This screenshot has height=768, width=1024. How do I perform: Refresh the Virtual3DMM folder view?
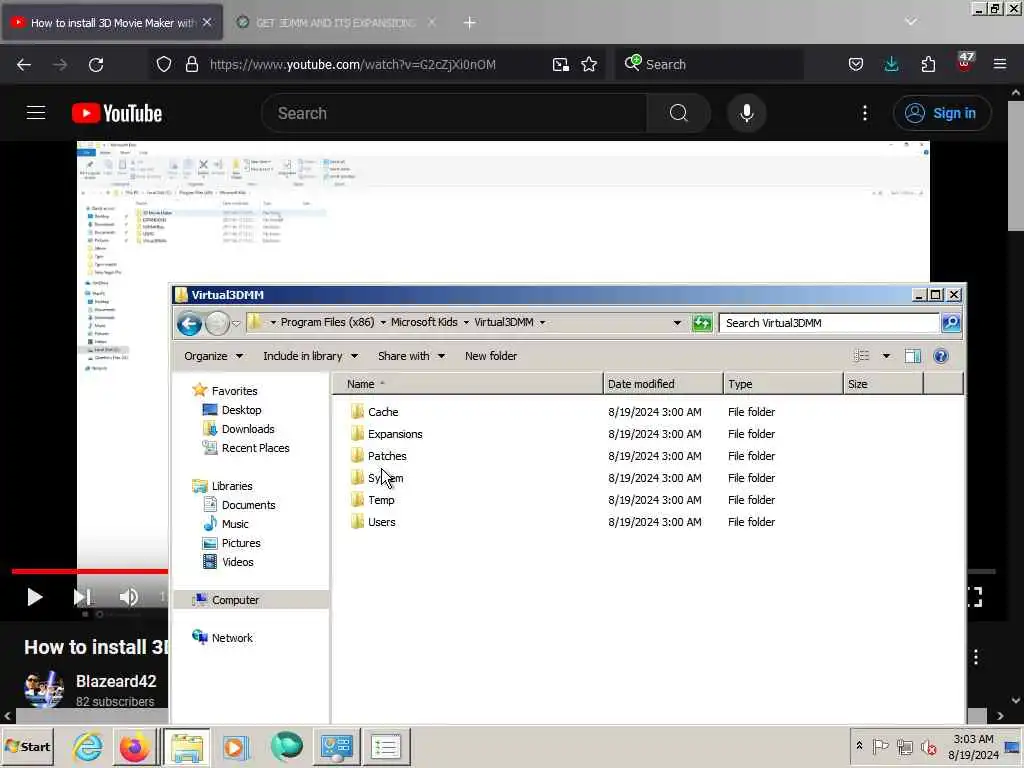[x=702, y=323]
